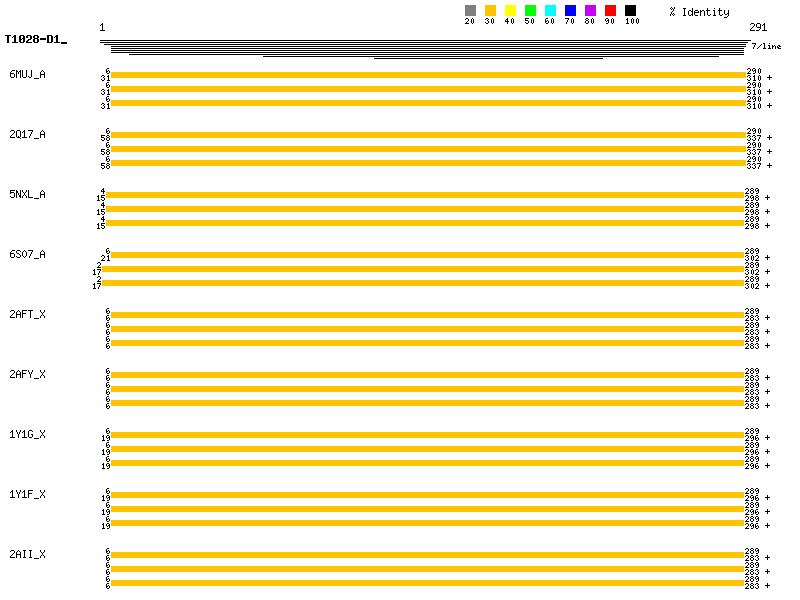Open the 6MUJ_A hit label

27,74
